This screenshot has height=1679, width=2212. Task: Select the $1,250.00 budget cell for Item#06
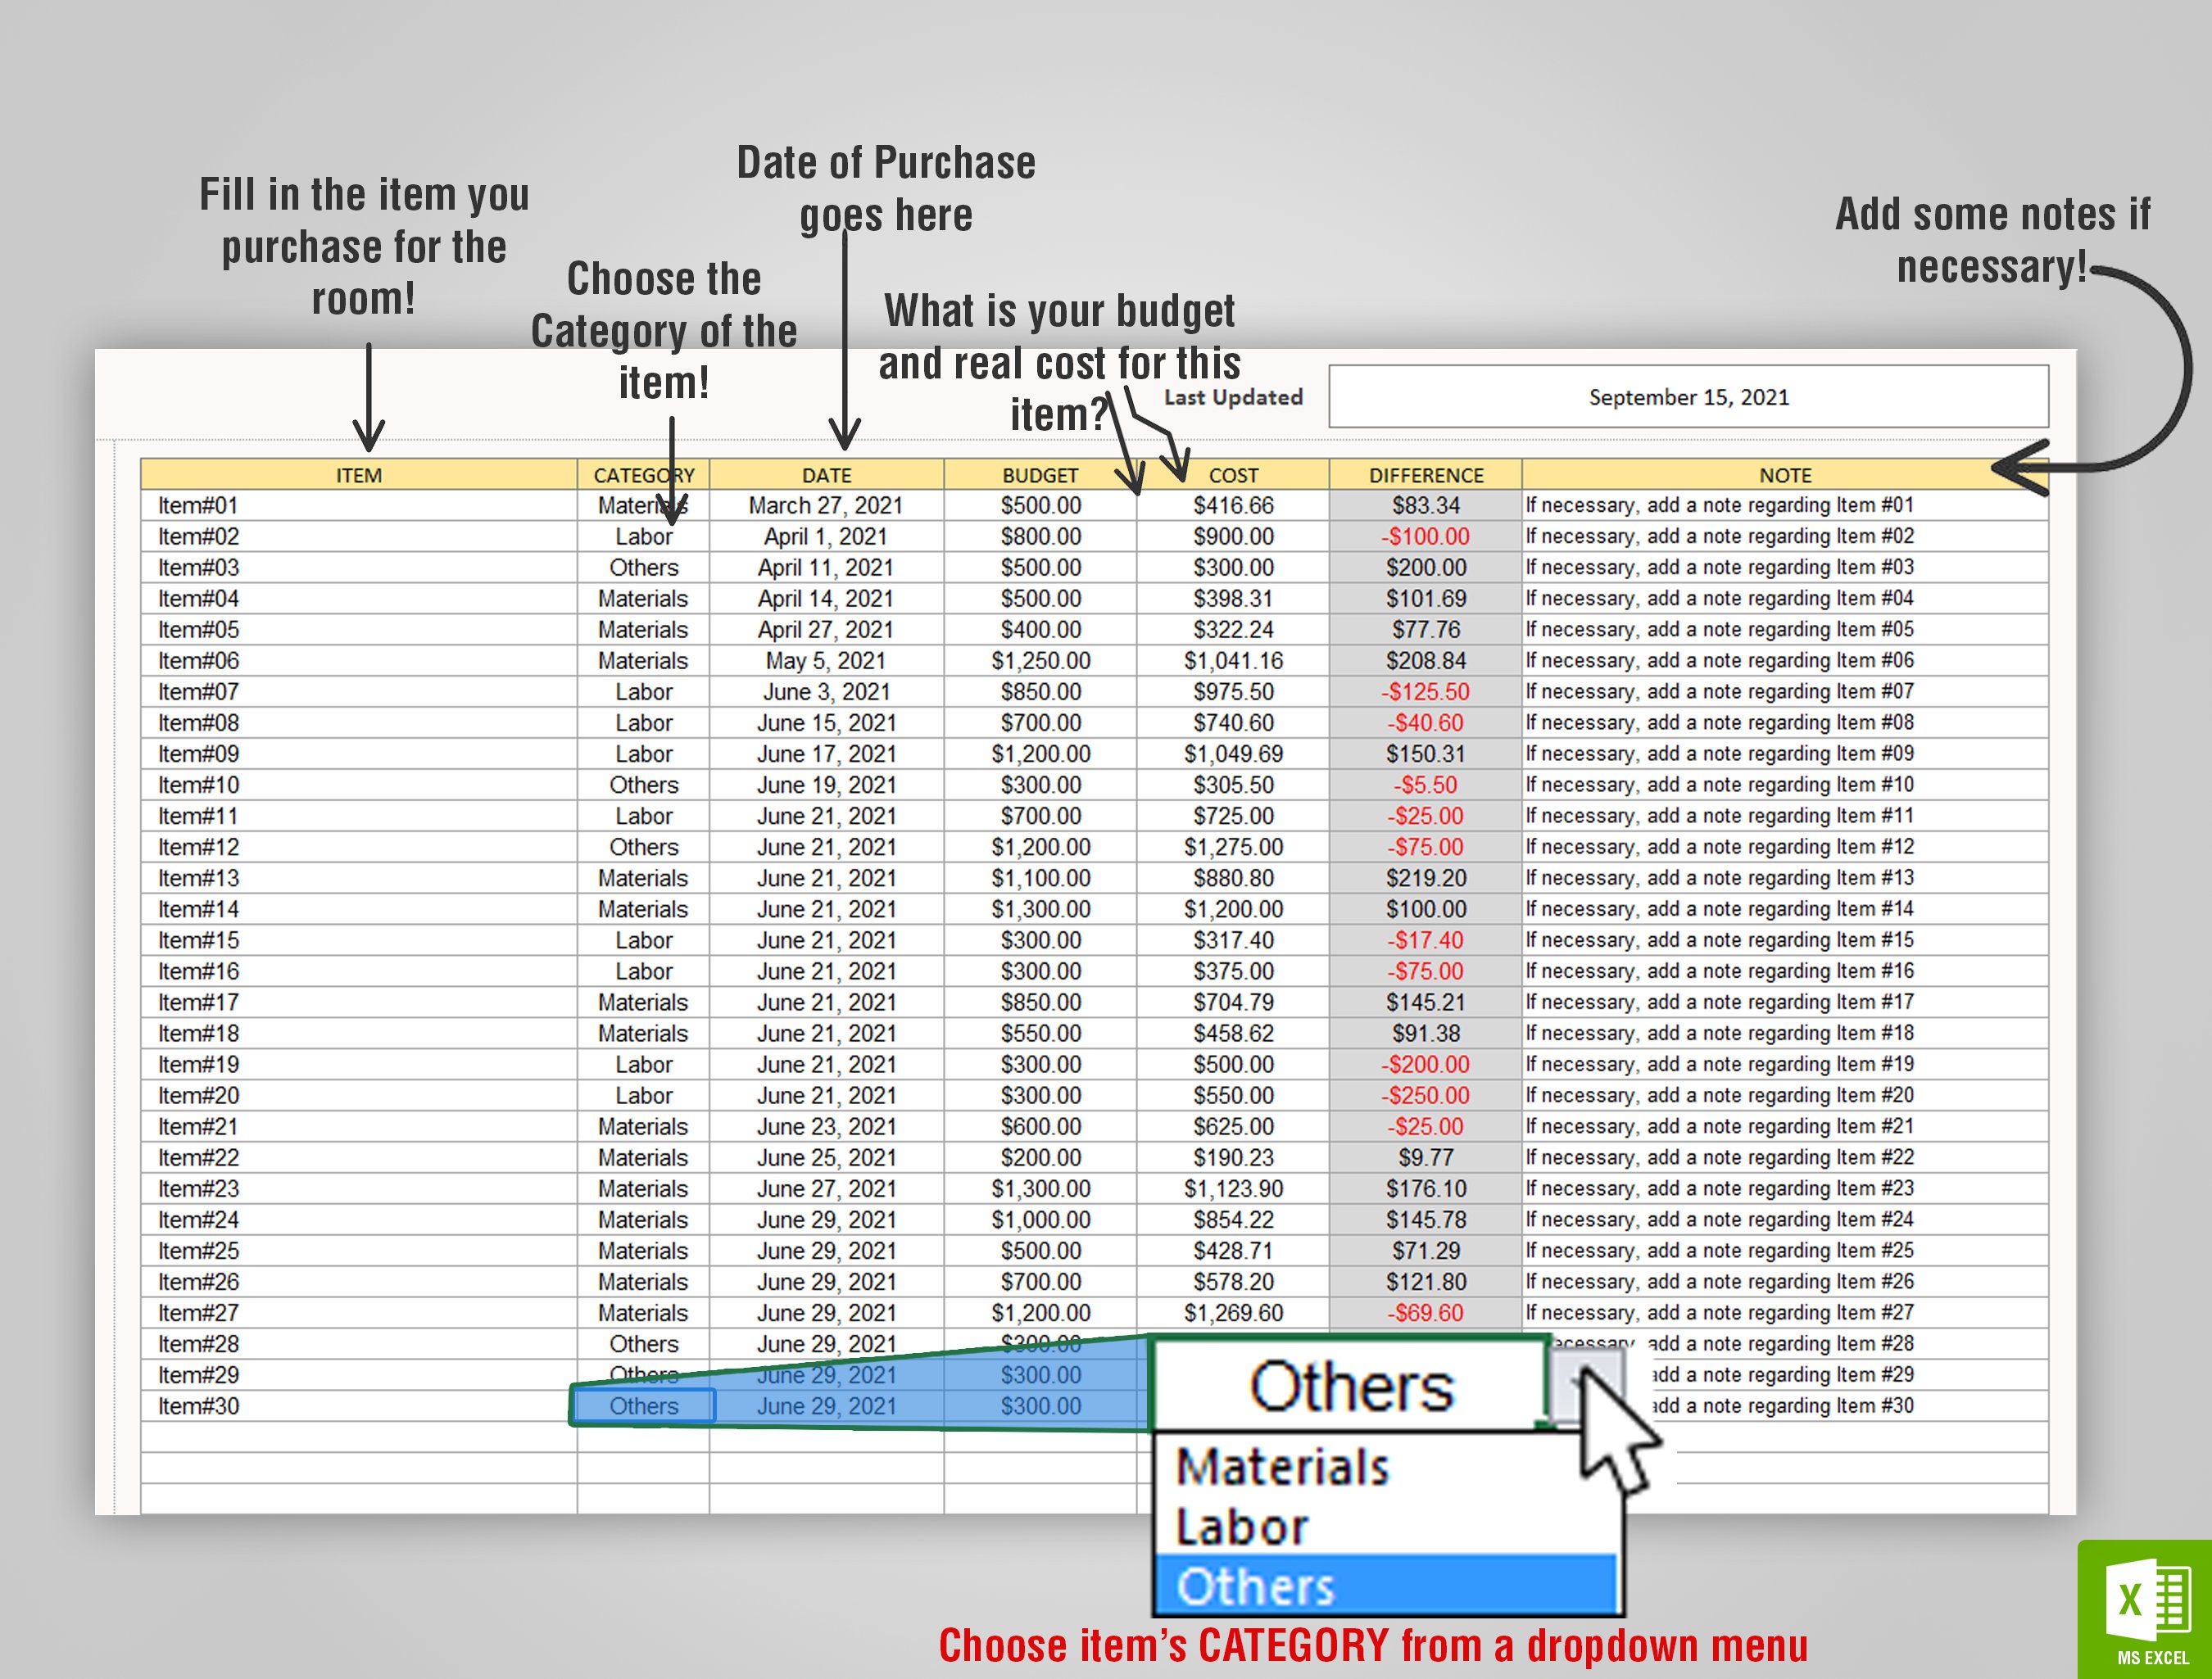[1040, 660]
